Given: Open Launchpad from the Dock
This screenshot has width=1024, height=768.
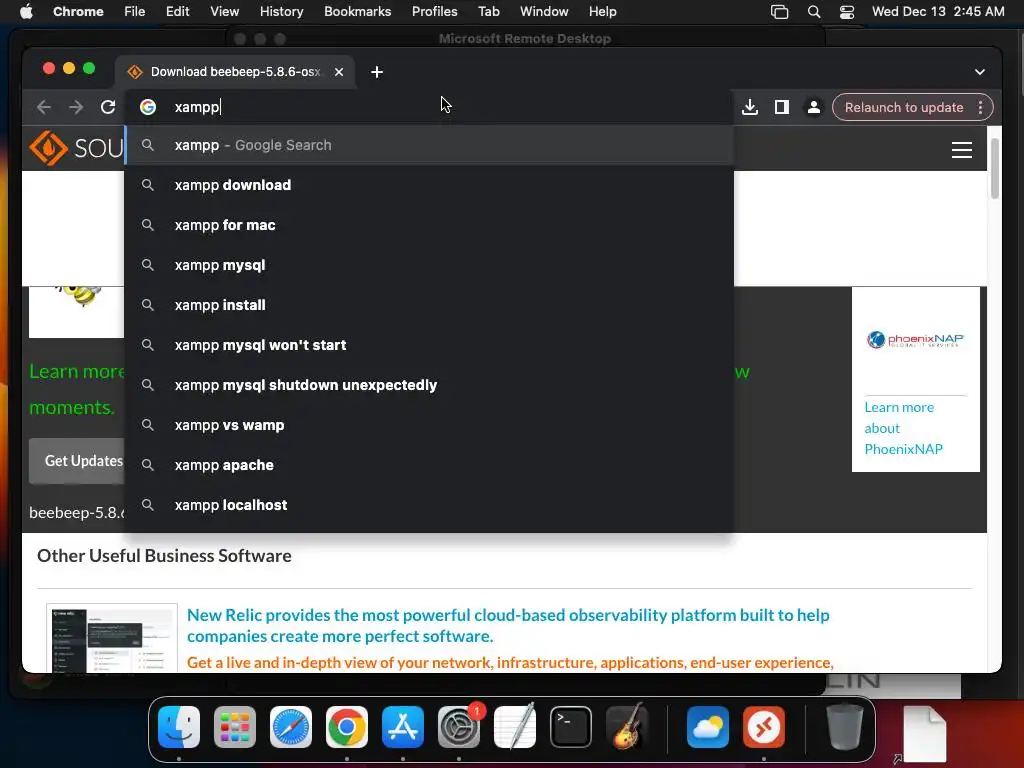Looking at the screenshot, I should click(x=235, y=727).
